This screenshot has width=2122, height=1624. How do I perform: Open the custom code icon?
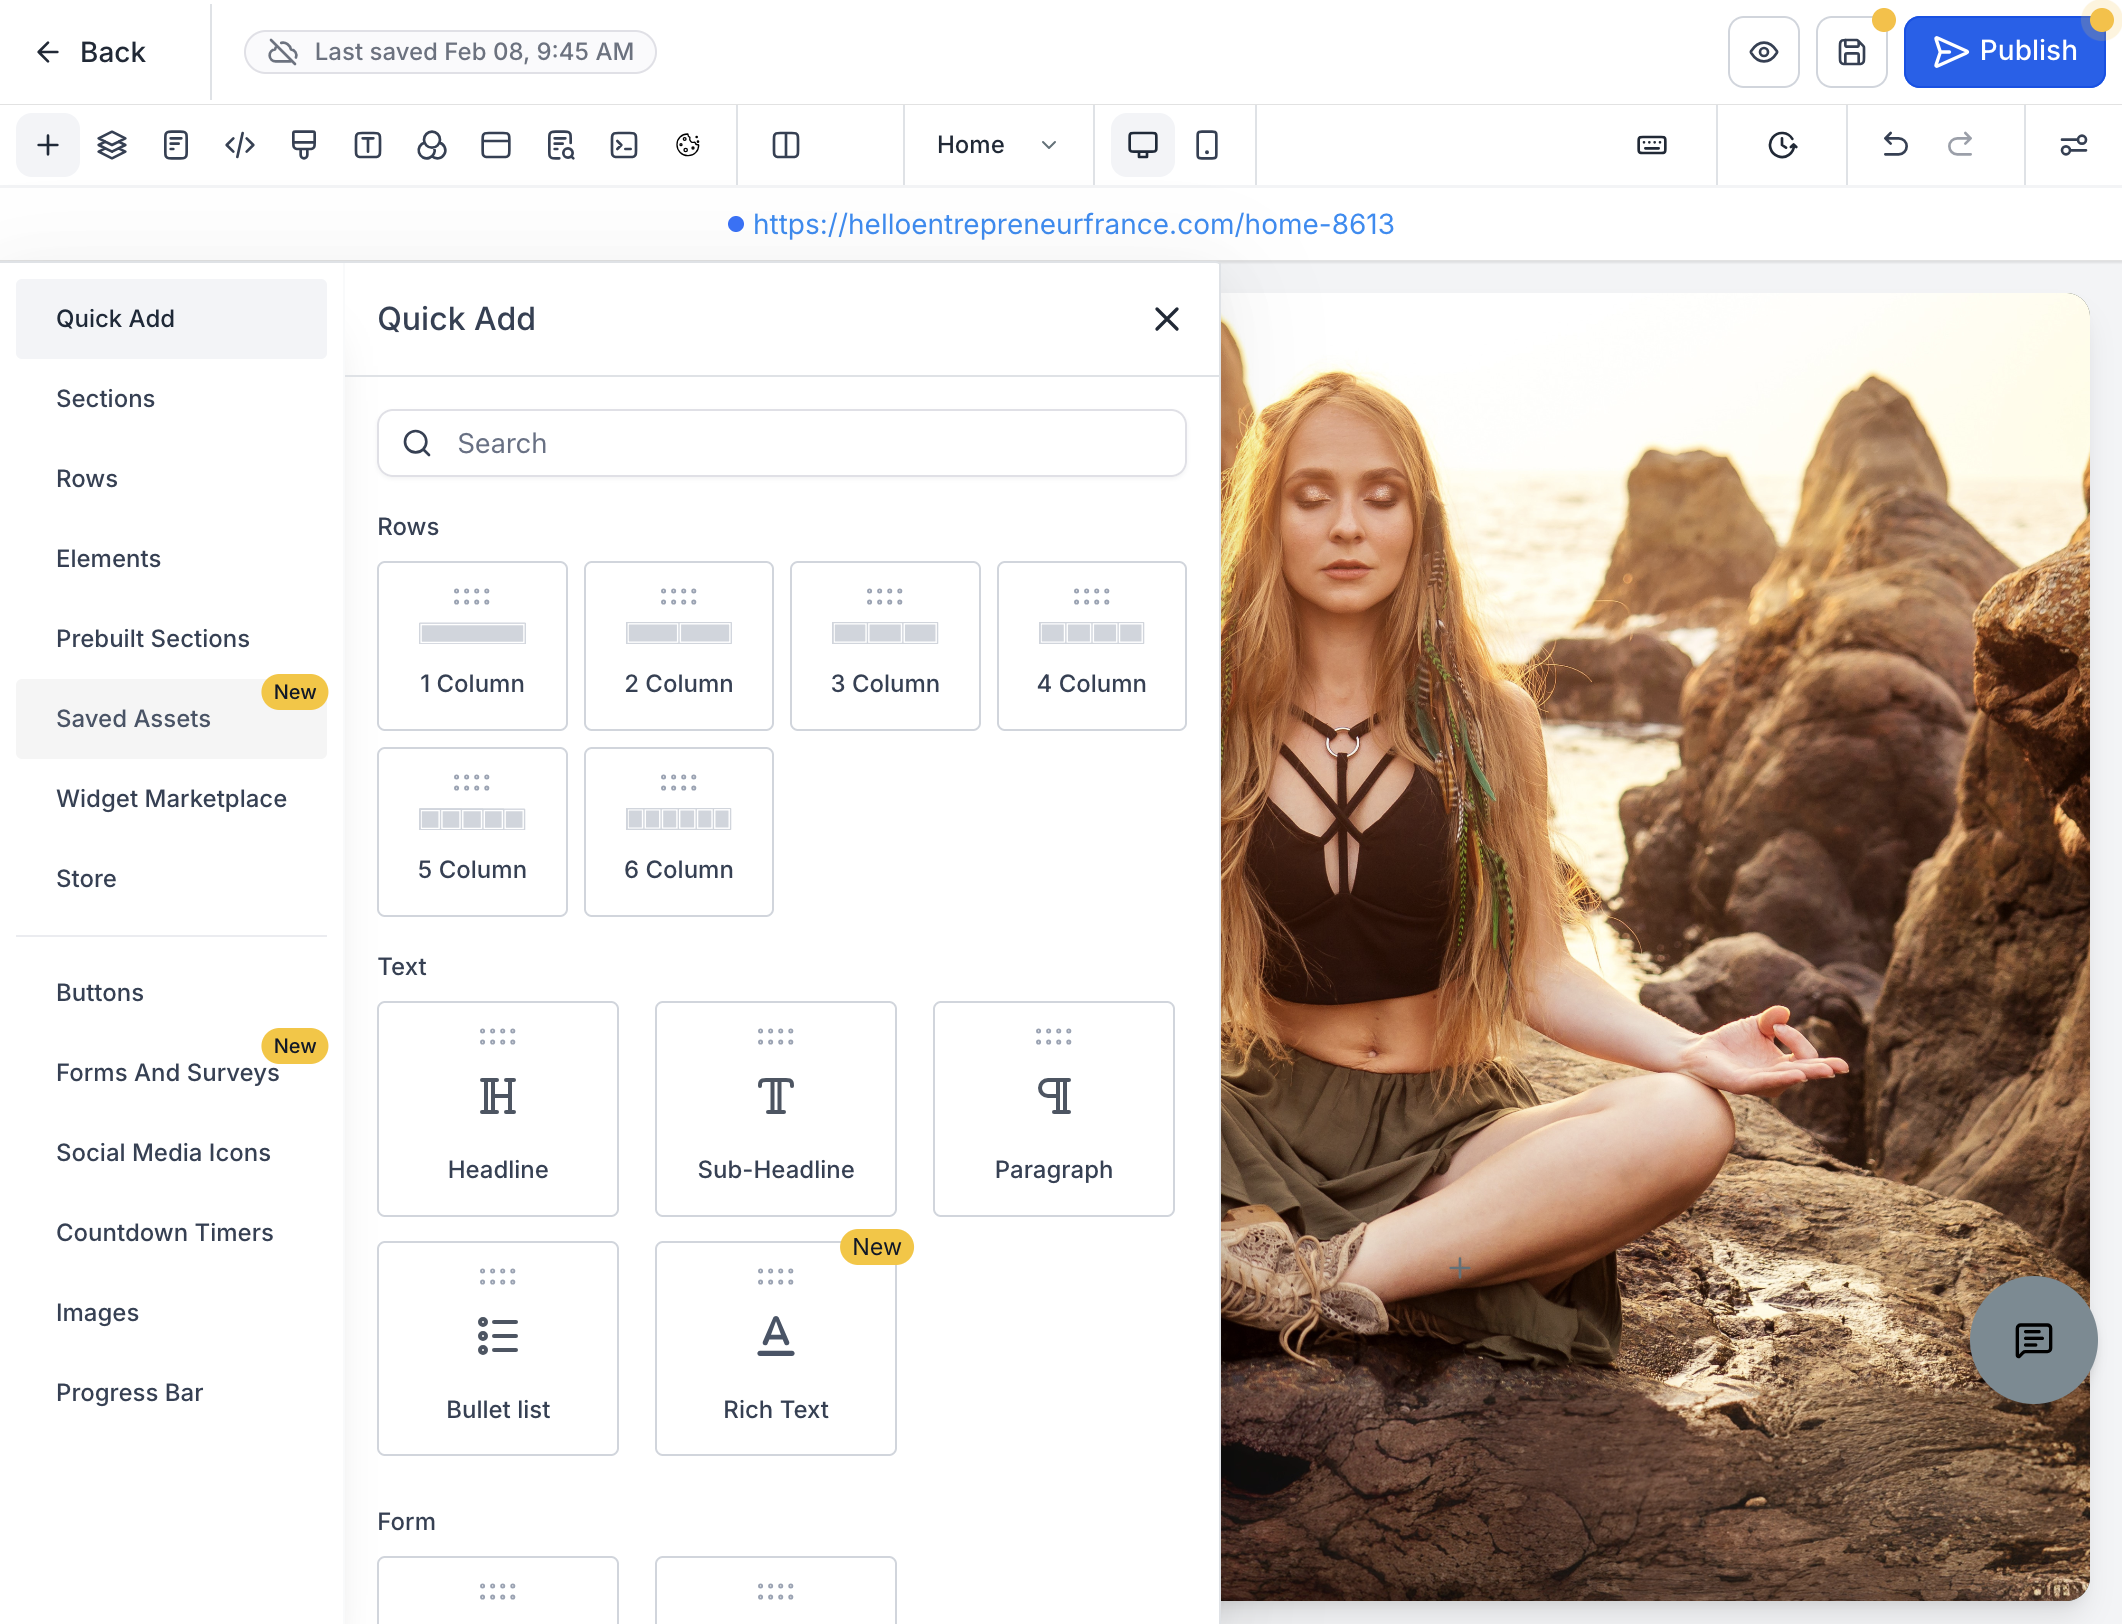click(240, 145)
